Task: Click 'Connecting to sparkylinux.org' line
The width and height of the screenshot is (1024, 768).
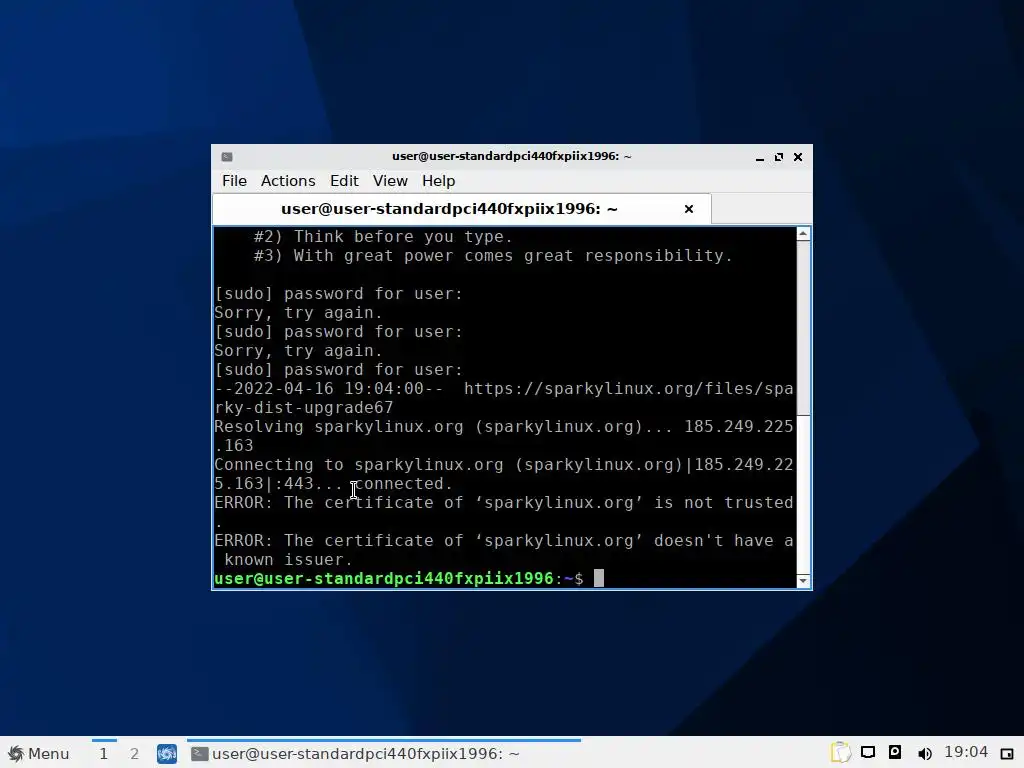Action: point(504,465)
